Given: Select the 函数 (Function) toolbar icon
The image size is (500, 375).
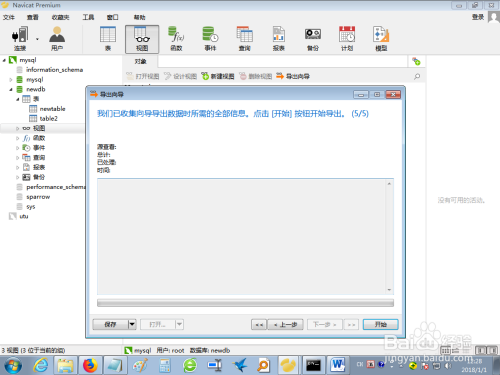Looking at the screenshot, I should [176, 39].
